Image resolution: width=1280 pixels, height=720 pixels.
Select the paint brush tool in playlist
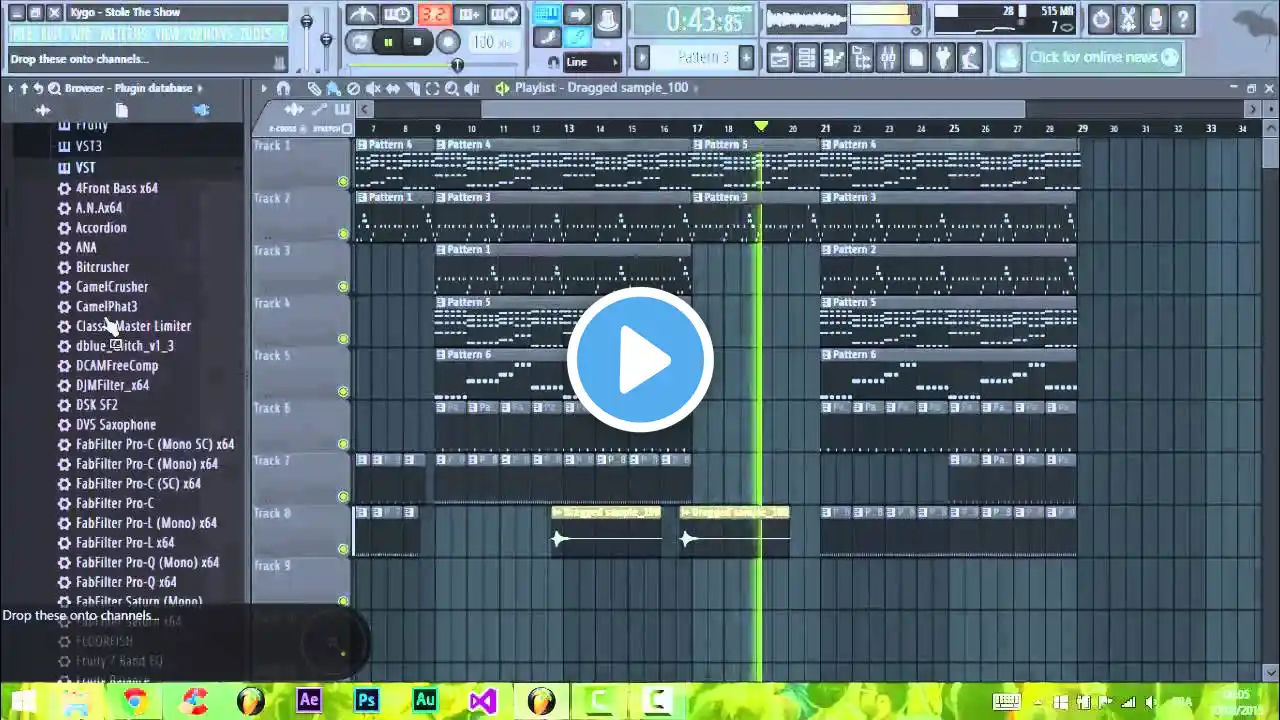coord(334,88)
